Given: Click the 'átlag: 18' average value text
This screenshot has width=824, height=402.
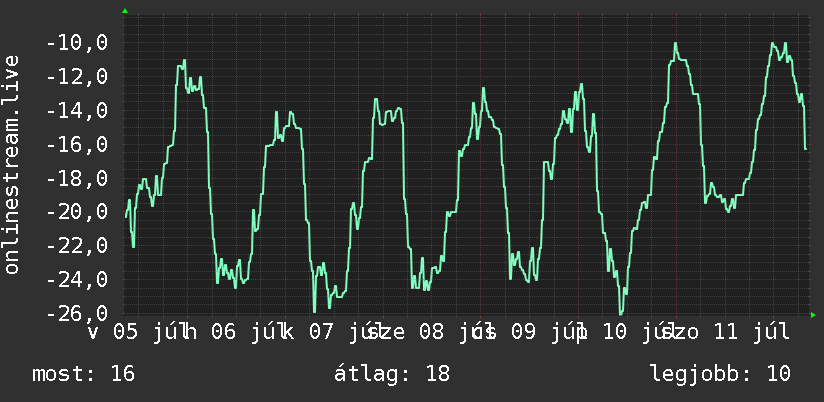Looking at the screenshot, I should [x=392, y=374].
